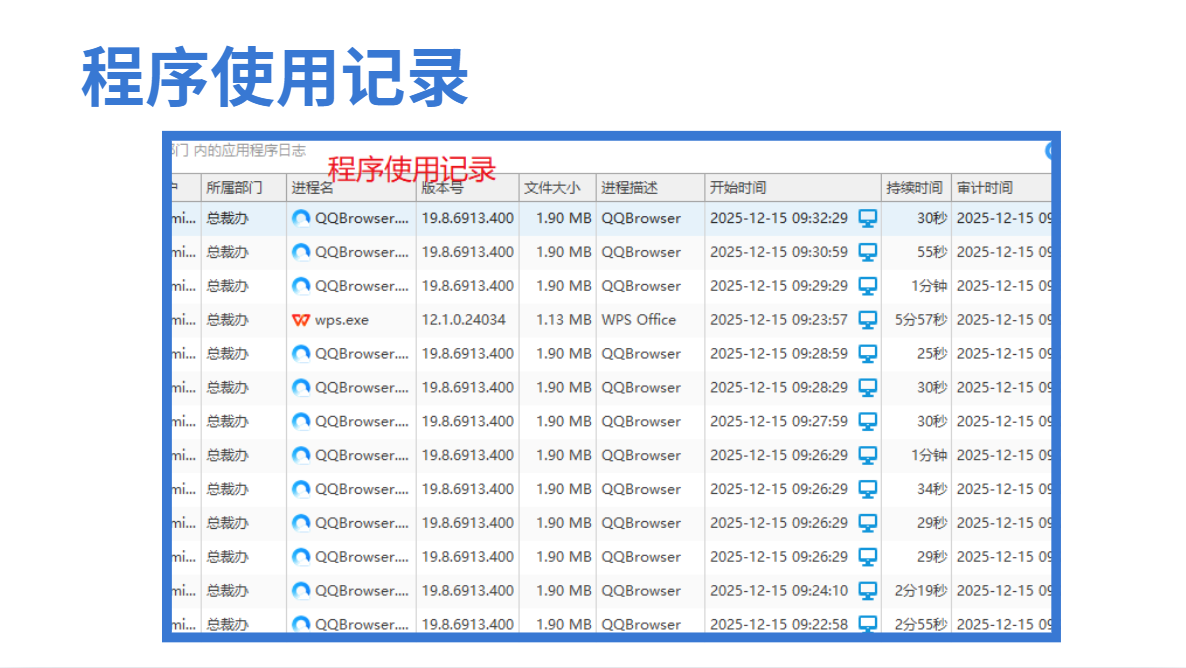Select the row with duration 34秒
Image resolution: width=1186 pixels, height=668 pixels.
pos(611,489)
